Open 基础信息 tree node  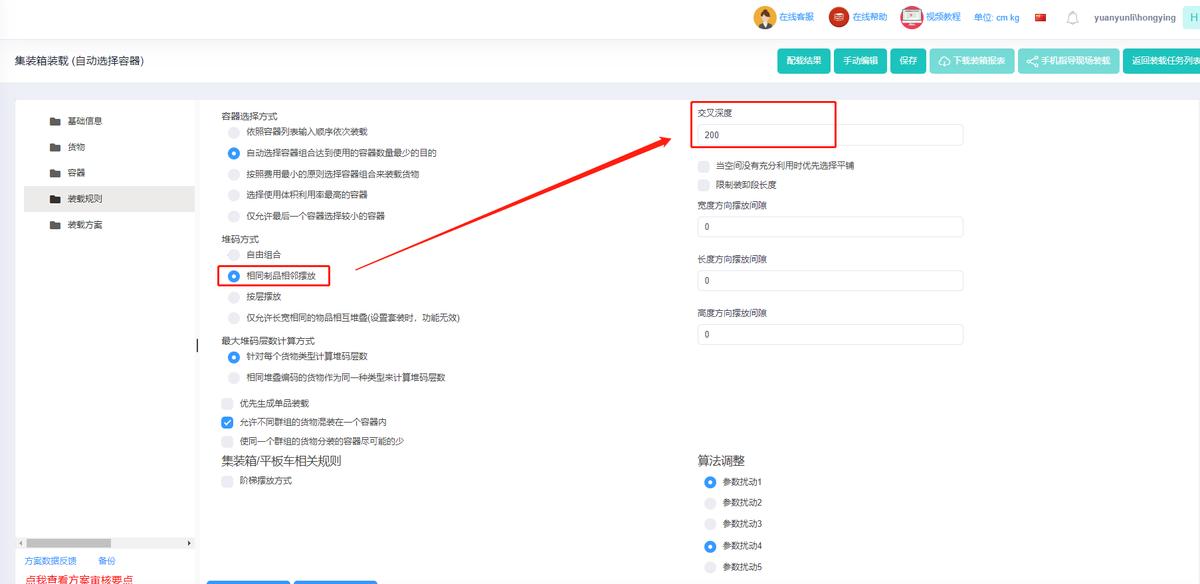(85, 122)
